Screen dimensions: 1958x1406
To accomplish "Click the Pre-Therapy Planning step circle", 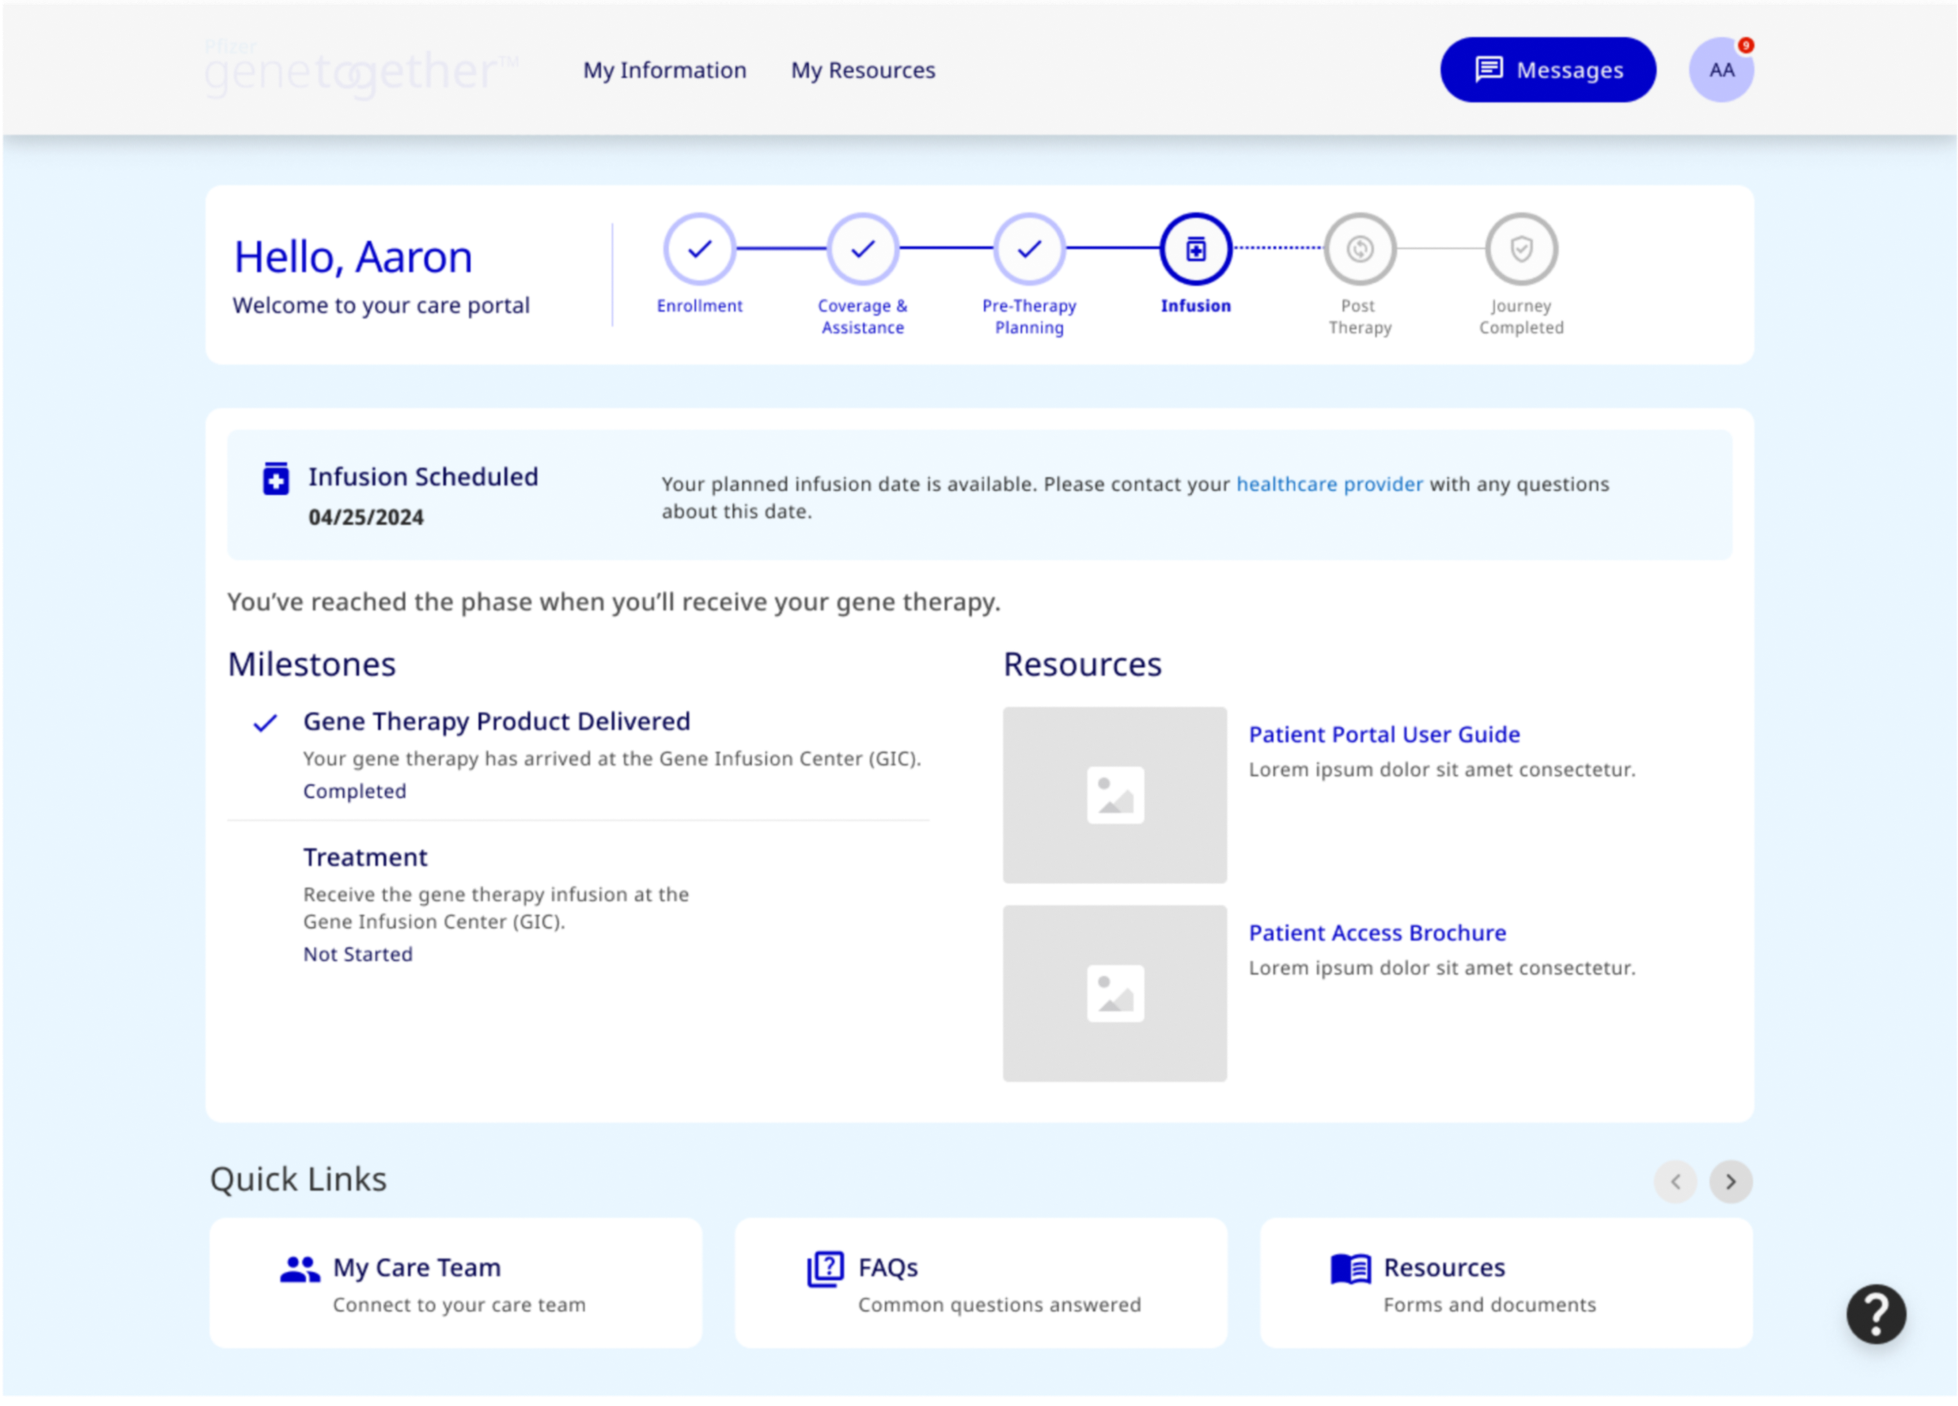I will (1029, 249).
